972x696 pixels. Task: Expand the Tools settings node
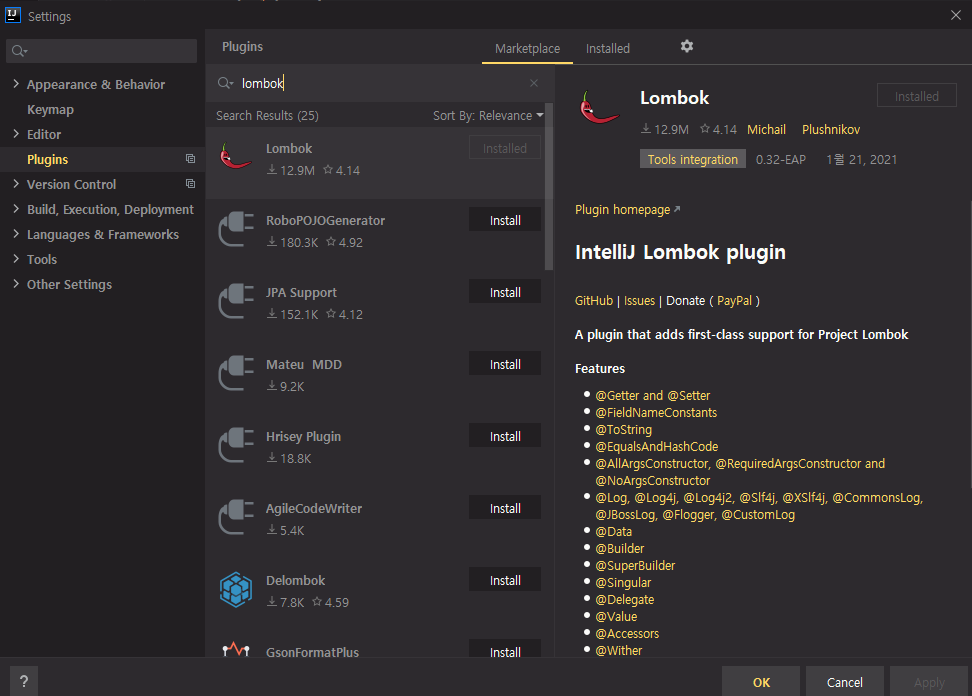[x=16, y=258]
